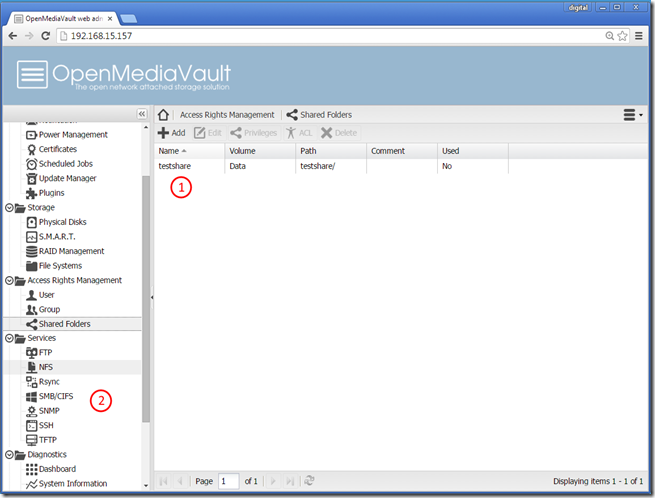The width and height of the screenshot is (655, 498).
Task: Add a new shared folder
Action: (171, 133)
